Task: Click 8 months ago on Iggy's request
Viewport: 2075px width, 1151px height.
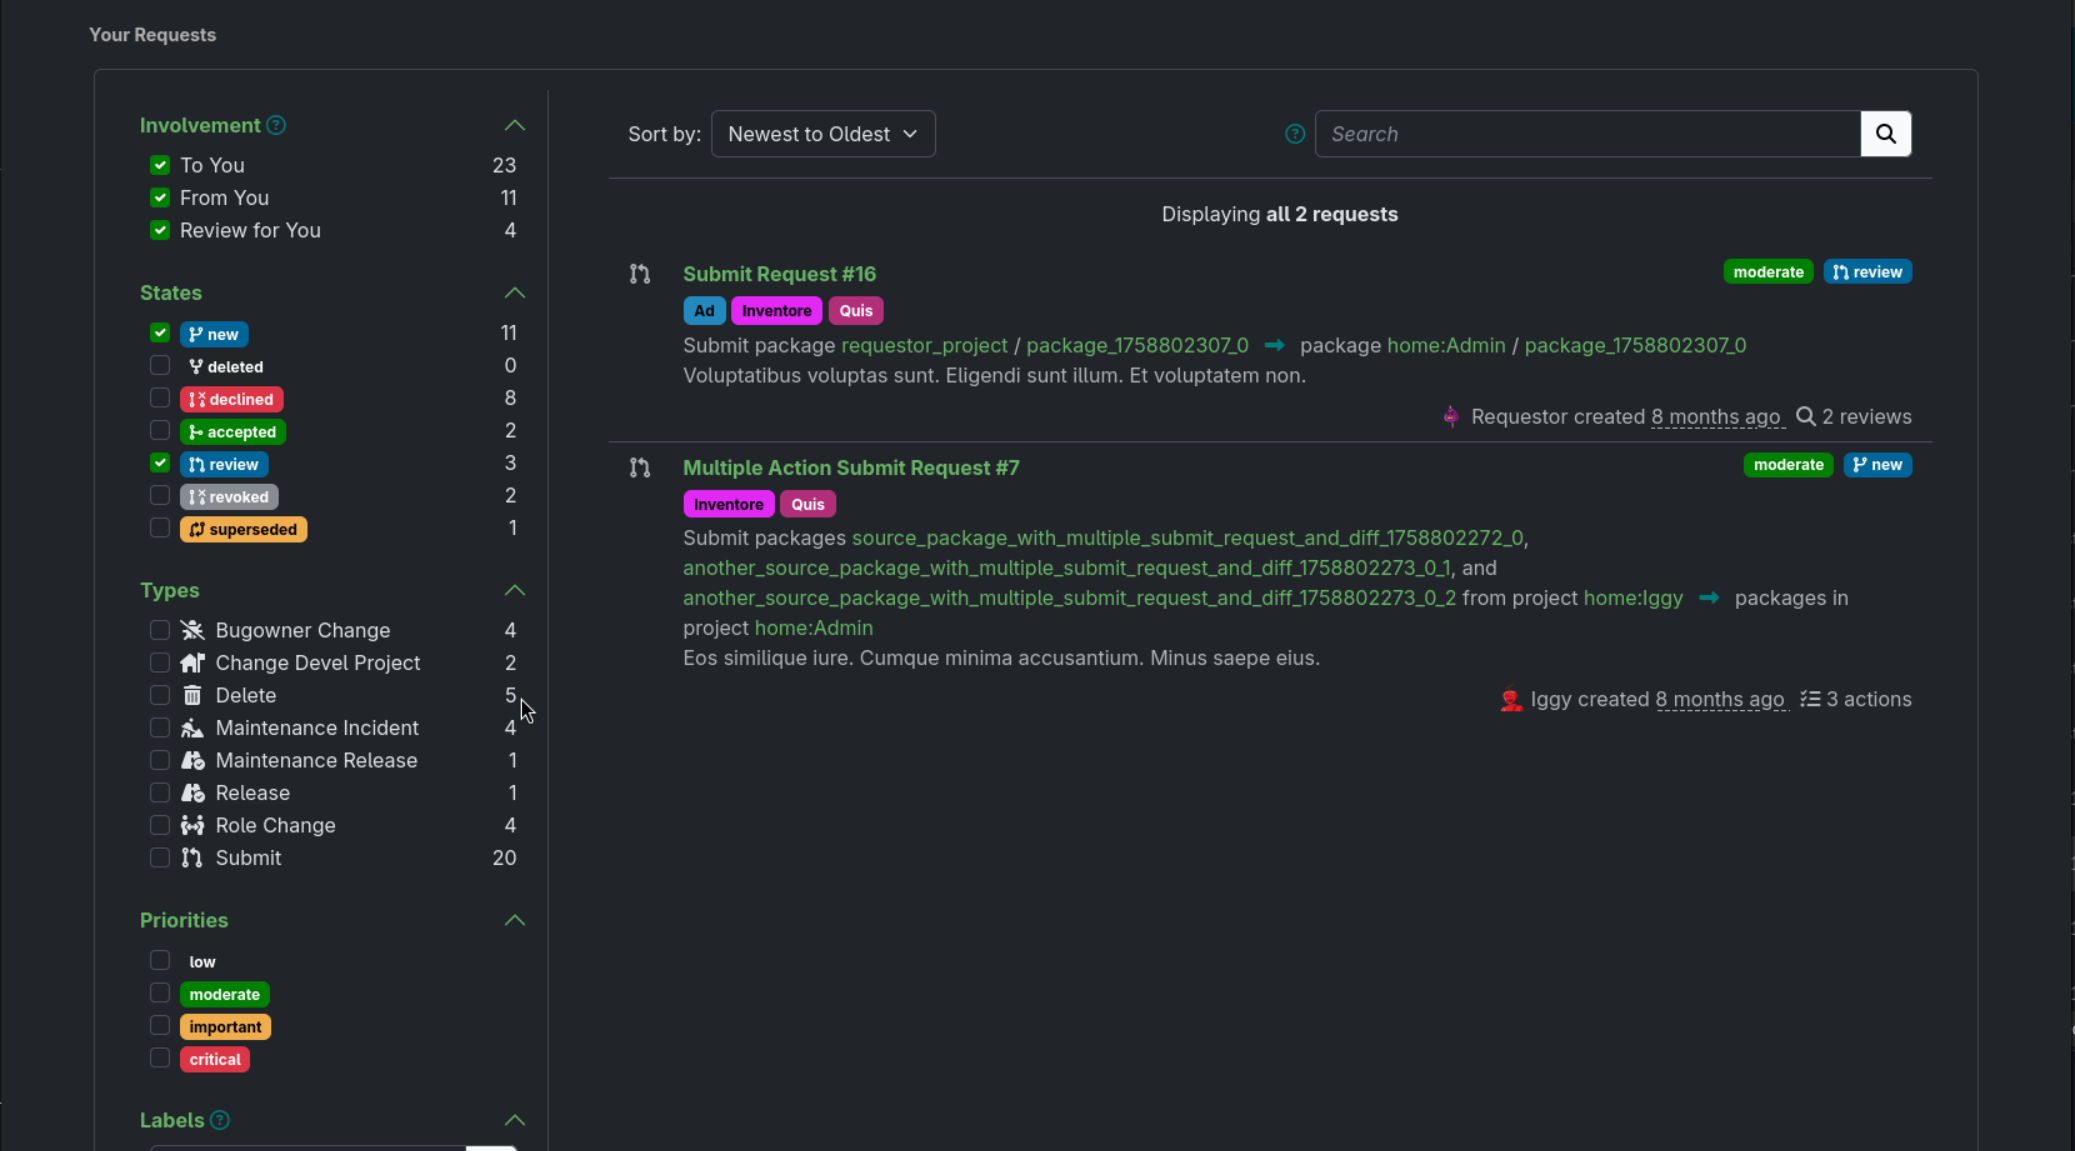Action: coord(1720,699)
